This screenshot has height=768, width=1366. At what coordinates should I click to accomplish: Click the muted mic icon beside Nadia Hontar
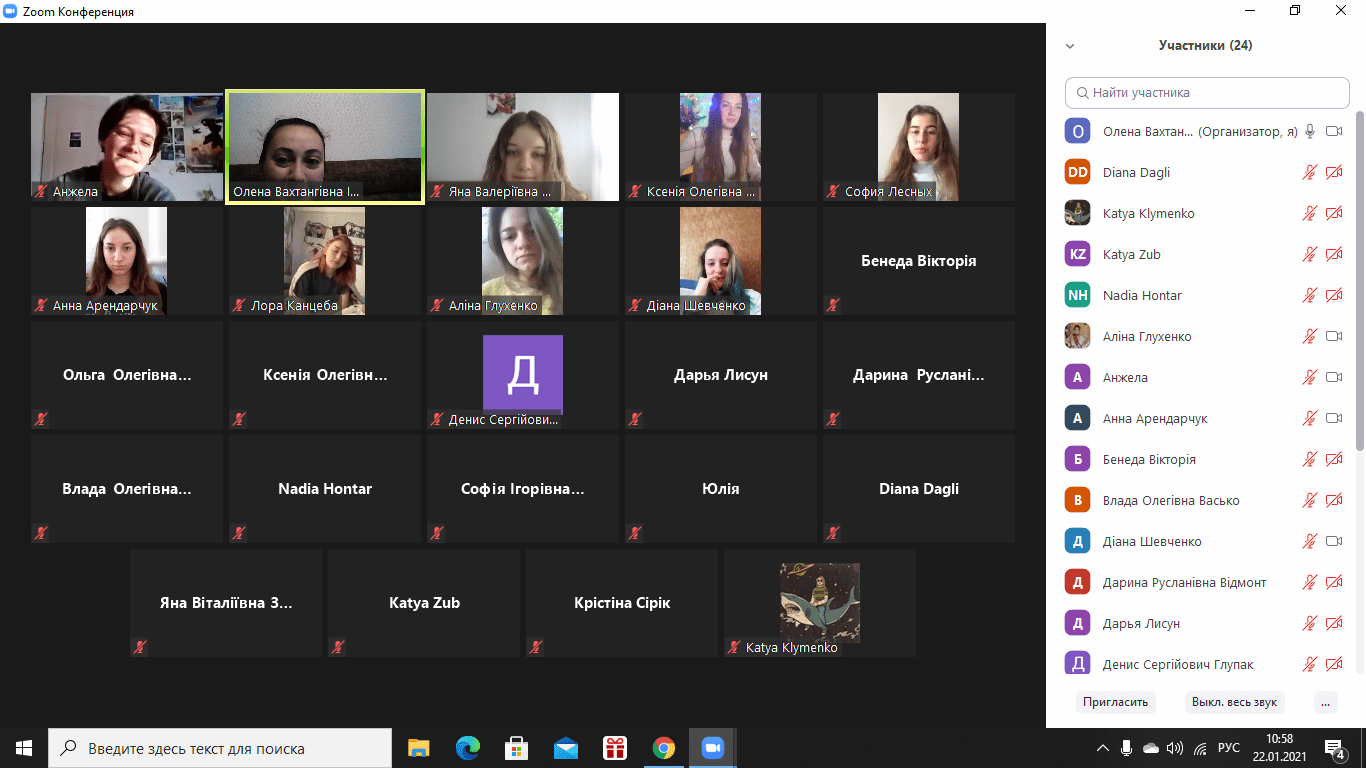[x=1310, y=295]
